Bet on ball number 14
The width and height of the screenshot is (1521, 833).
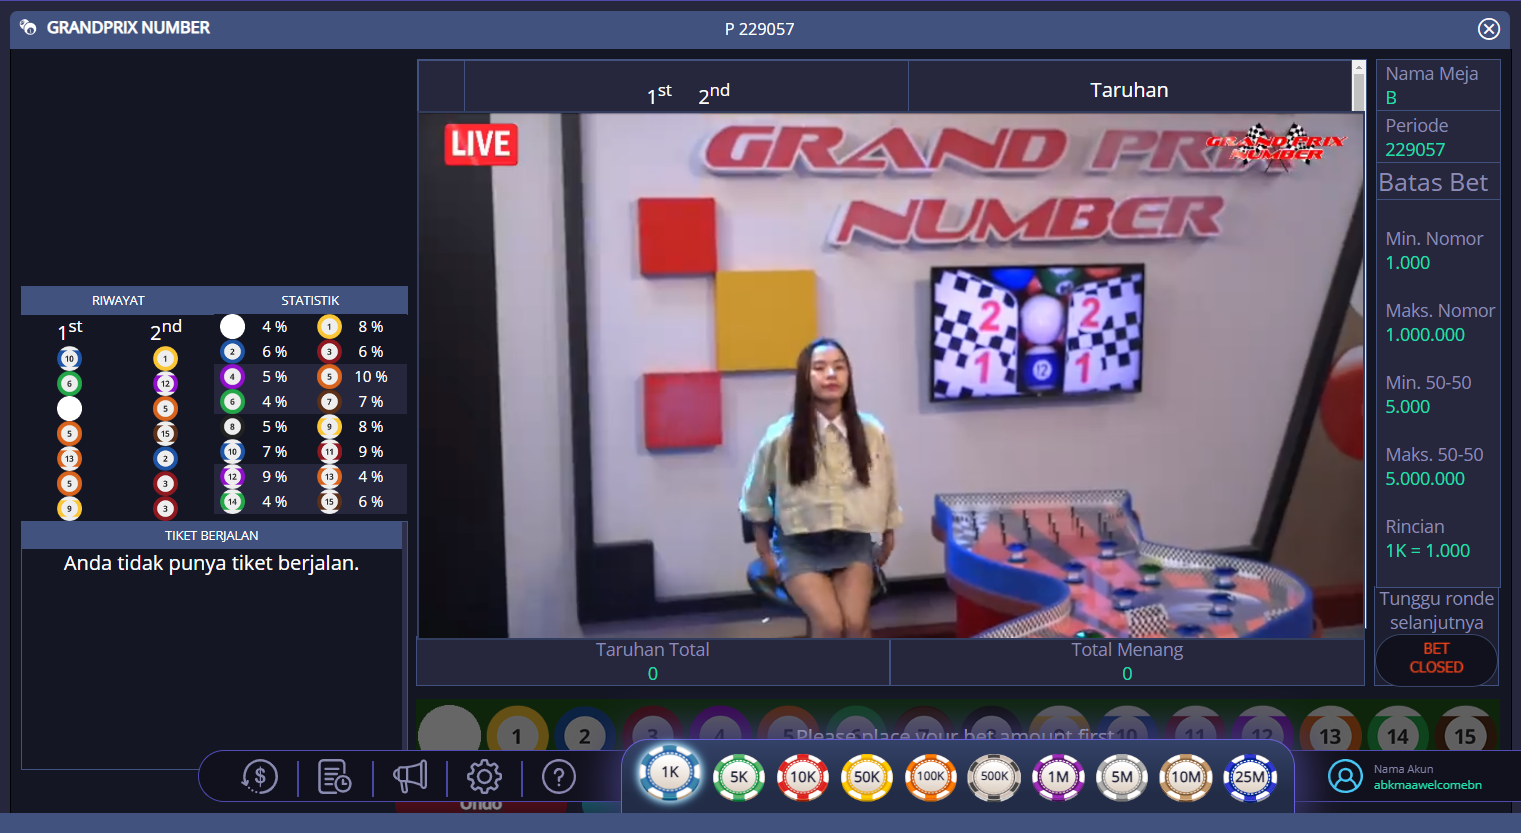coord(1397,733)
